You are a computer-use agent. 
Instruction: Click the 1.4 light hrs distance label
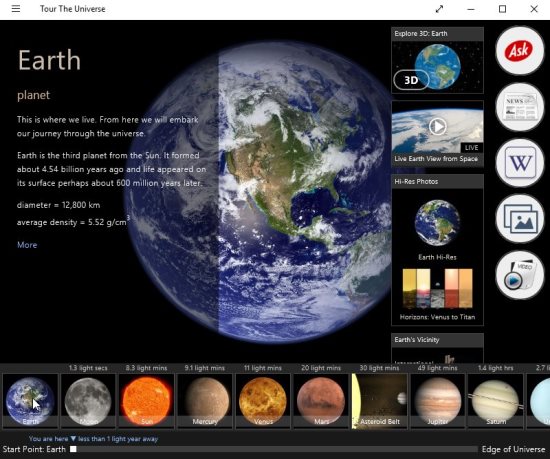click(496, 368)
